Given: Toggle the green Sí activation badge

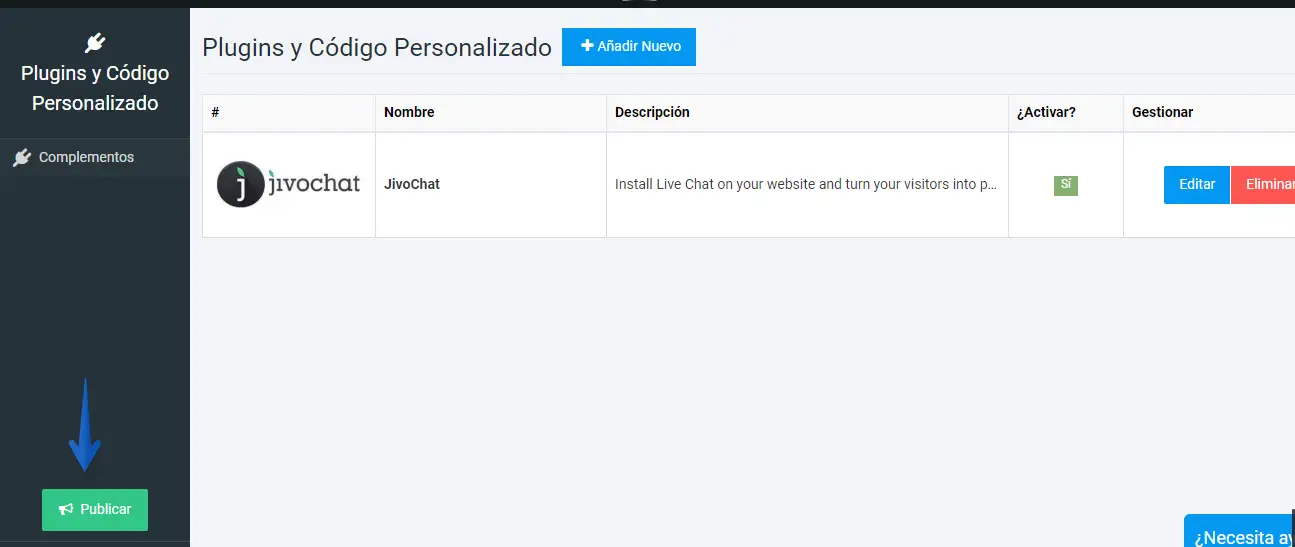Looking at the screenshot, I should coord(1065,185).
